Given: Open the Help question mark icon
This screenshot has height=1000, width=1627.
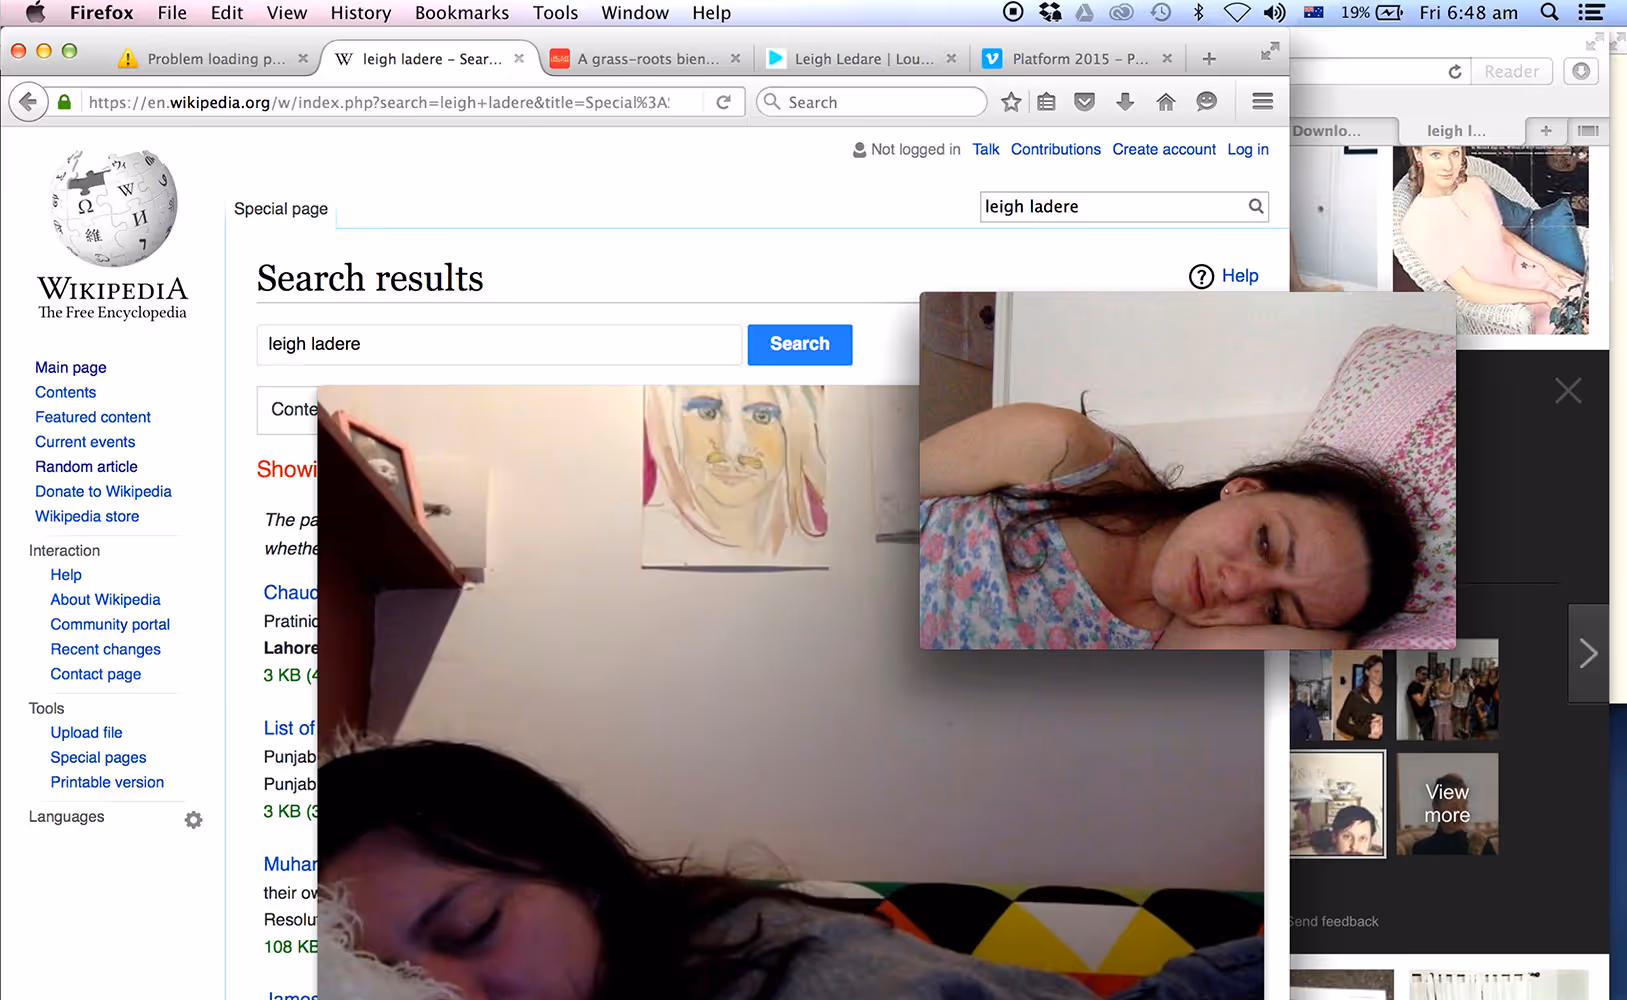Looking at the screenshot, I should coord(1201,276).
